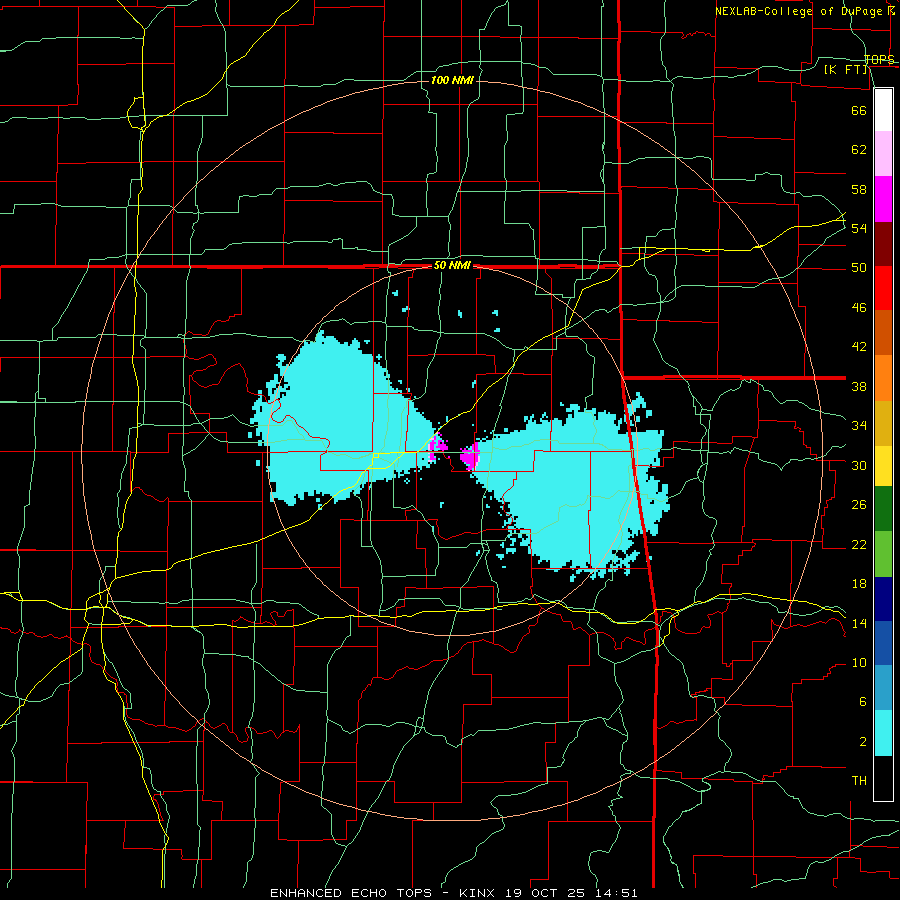The image size is (900, 900).
Task: Click the 62 legend value
Action: (859, 150)
